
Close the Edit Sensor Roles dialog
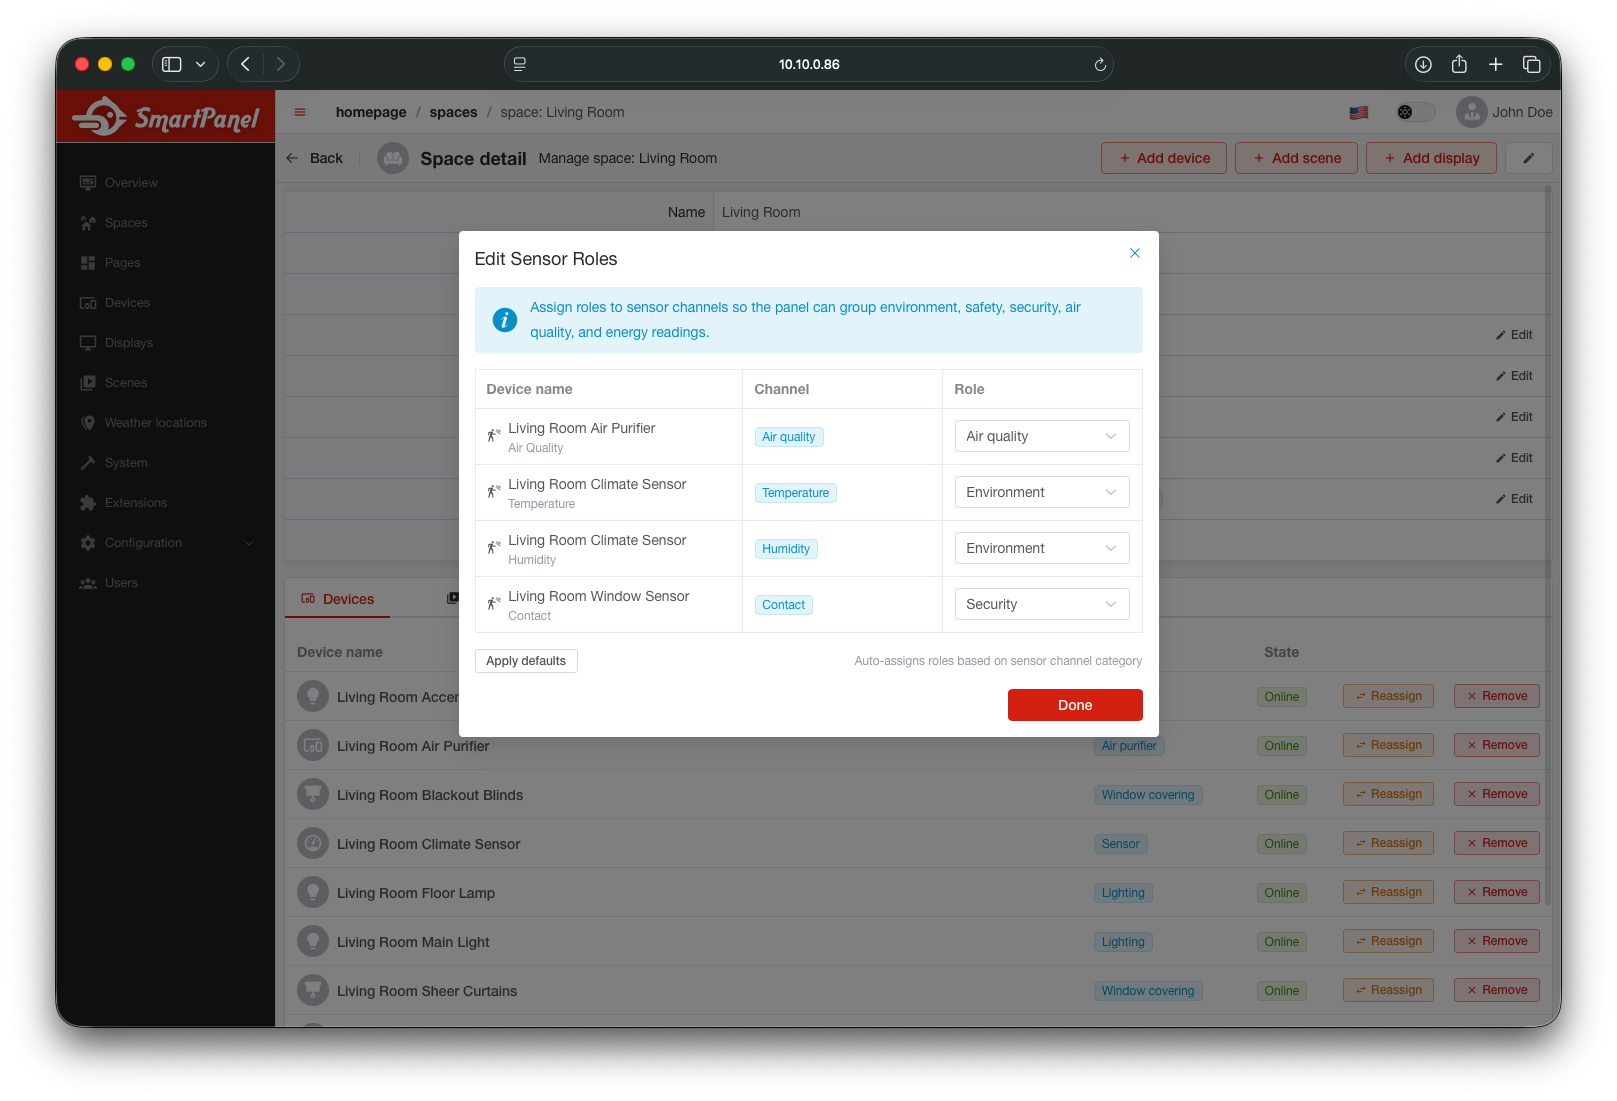coord(1134,253)
